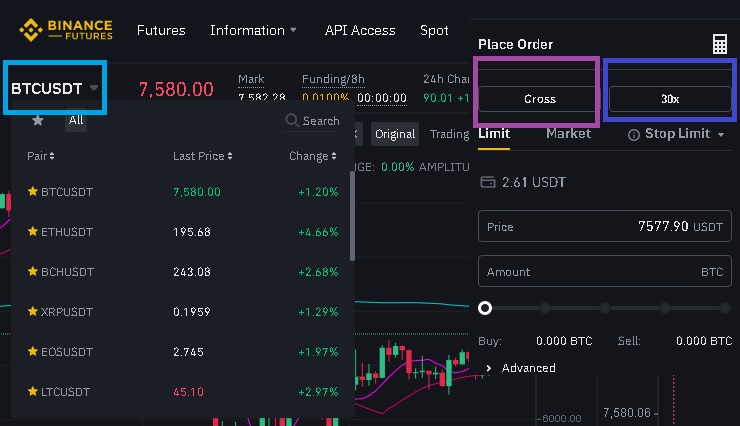Unfavorite the EOSUSDT star
740x426 pixels.
click(33, 351)
